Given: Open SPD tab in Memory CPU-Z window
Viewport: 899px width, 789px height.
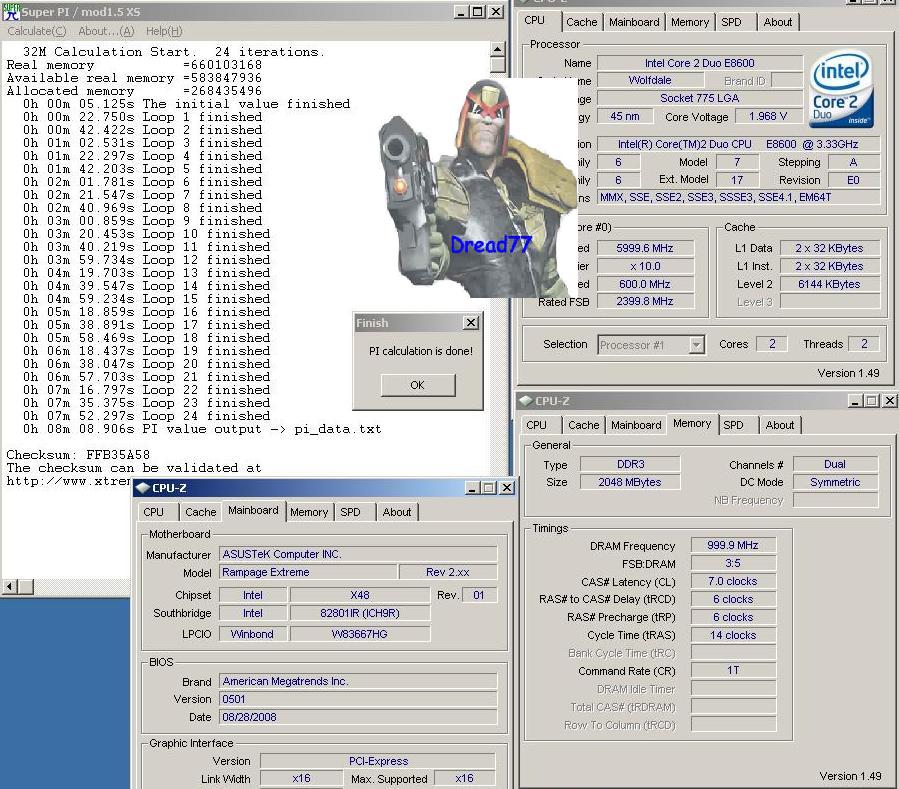Looking at the screenshot, I should pyautogui.click(x=733, y=425).
